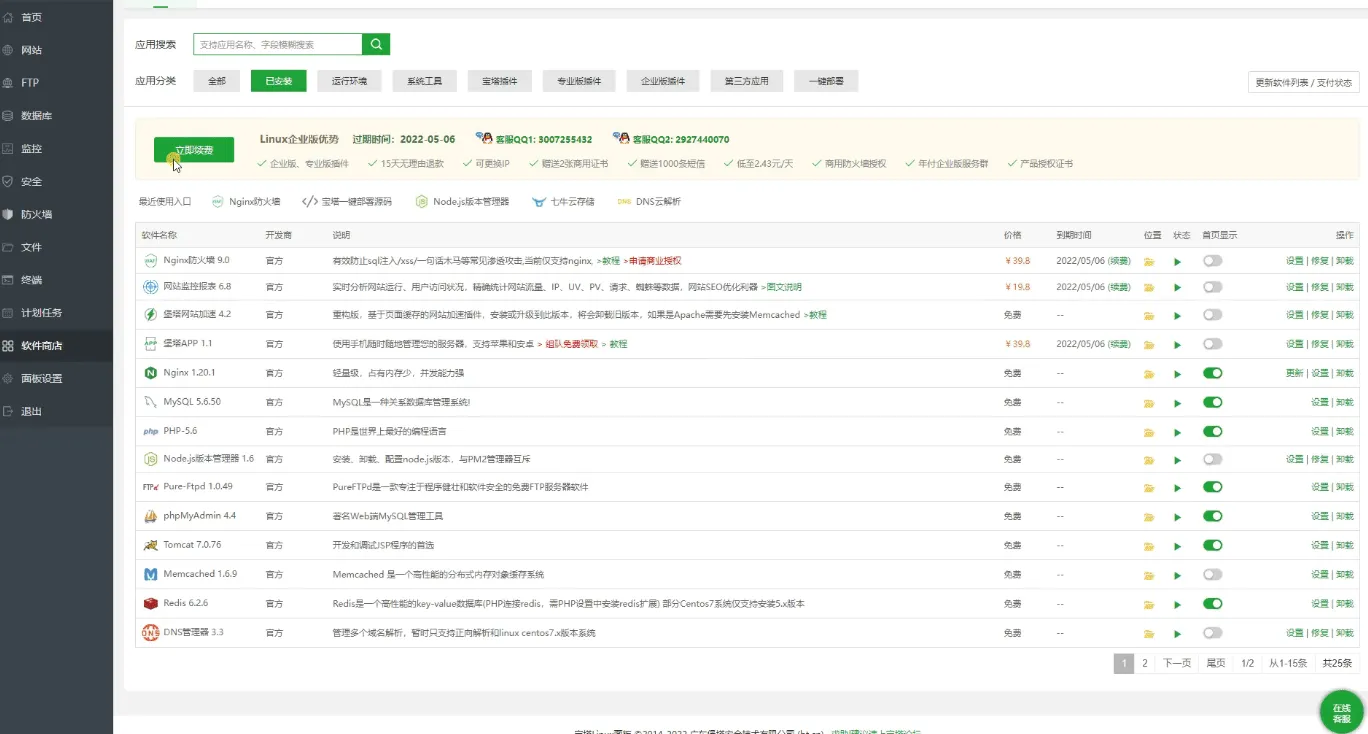Enable homepage display for Memcached 1.6.9
This screenshot has width=1368, height=734.
point(1213,574)
